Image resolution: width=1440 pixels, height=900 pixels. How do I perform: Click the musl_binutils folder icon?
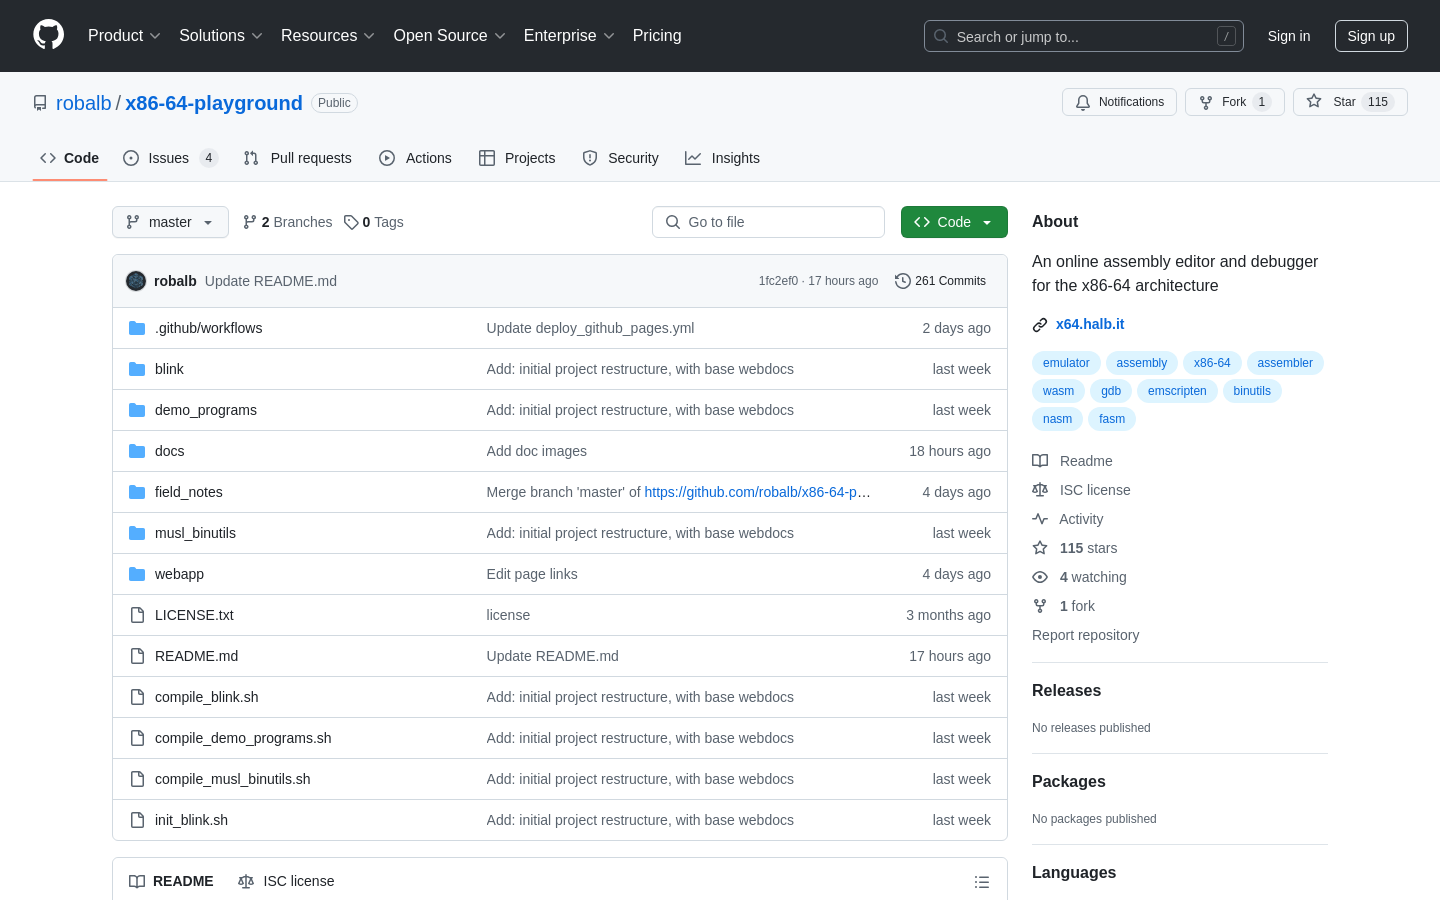point(137,533)
